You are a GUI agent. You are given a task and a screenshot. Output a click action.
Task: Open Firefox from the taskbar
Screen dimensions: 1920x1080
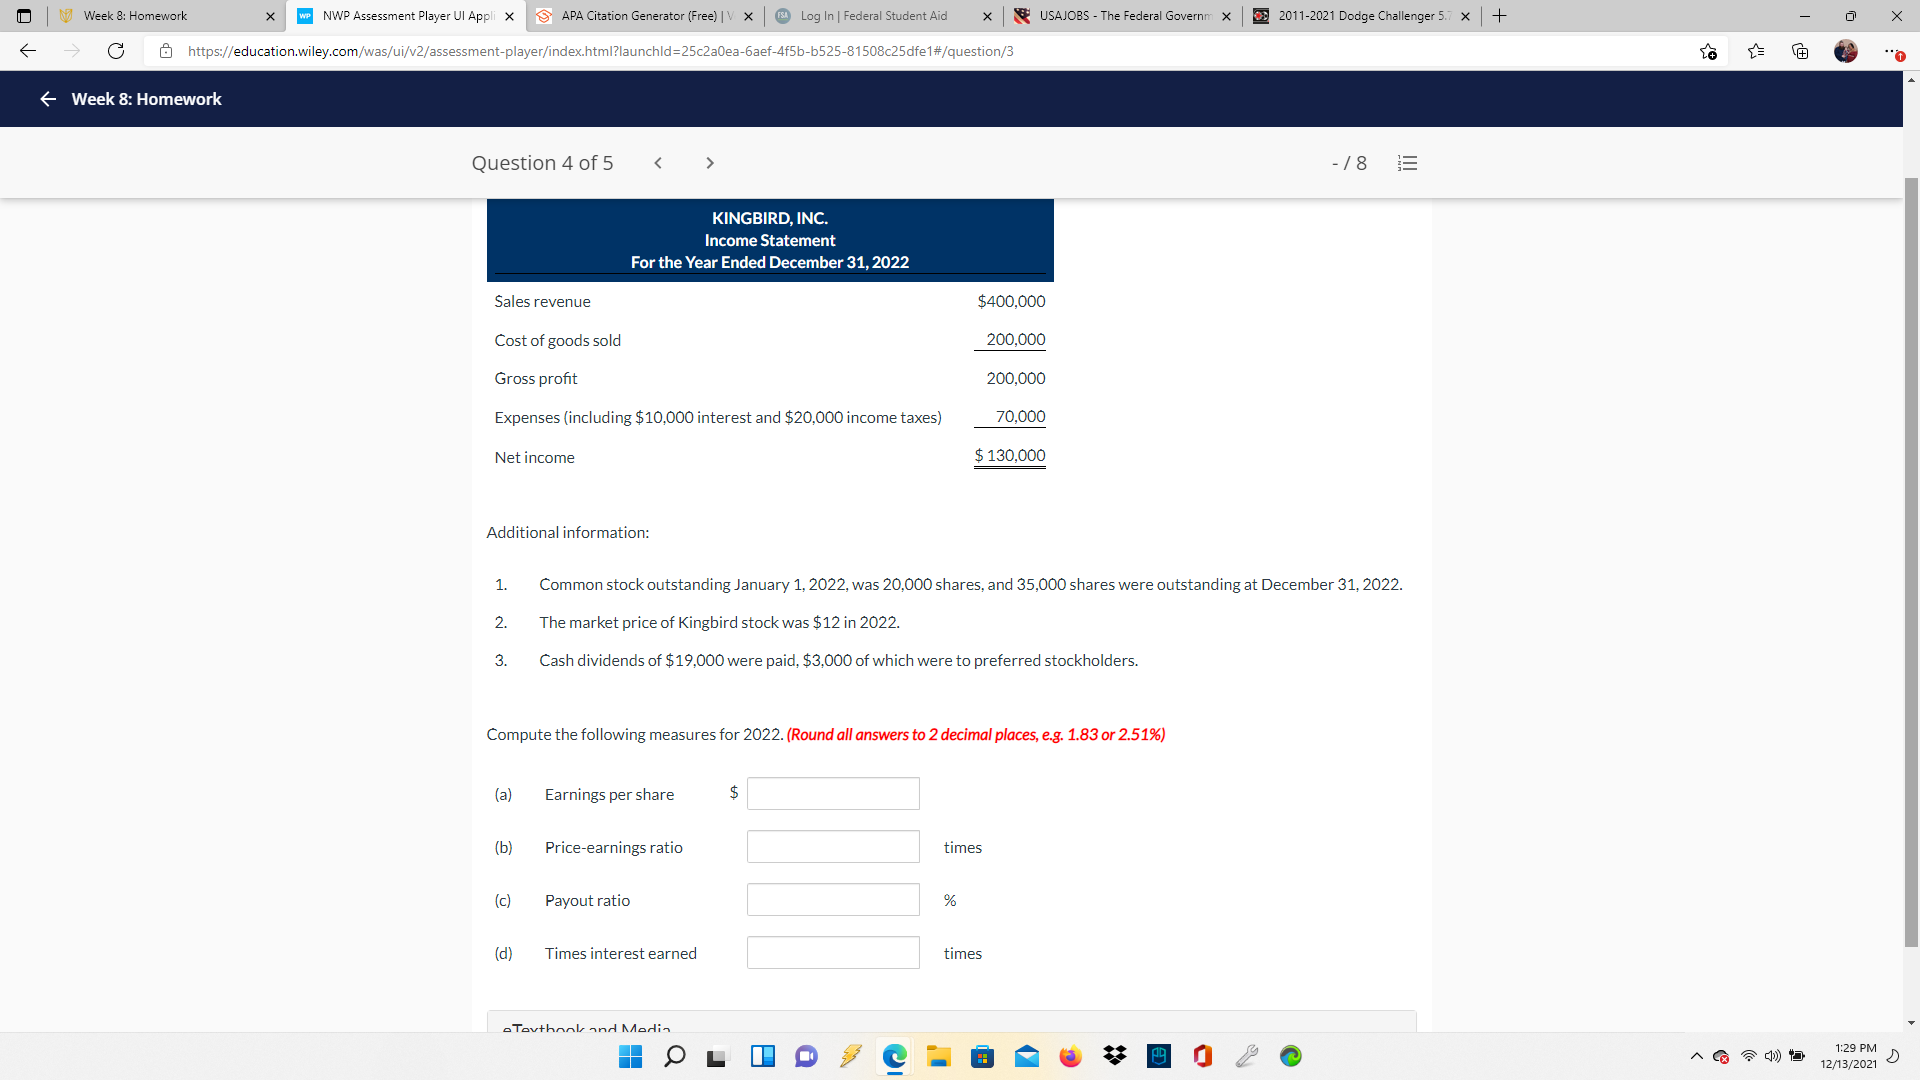tap(1071, 1056)
